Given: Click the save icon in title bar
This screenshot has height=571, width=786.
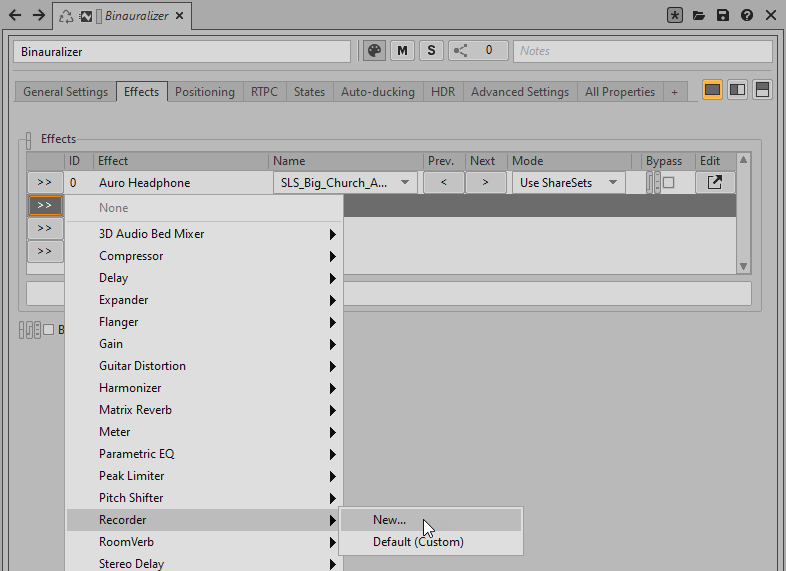Looking at the screenshot, I should click(723, 16).
